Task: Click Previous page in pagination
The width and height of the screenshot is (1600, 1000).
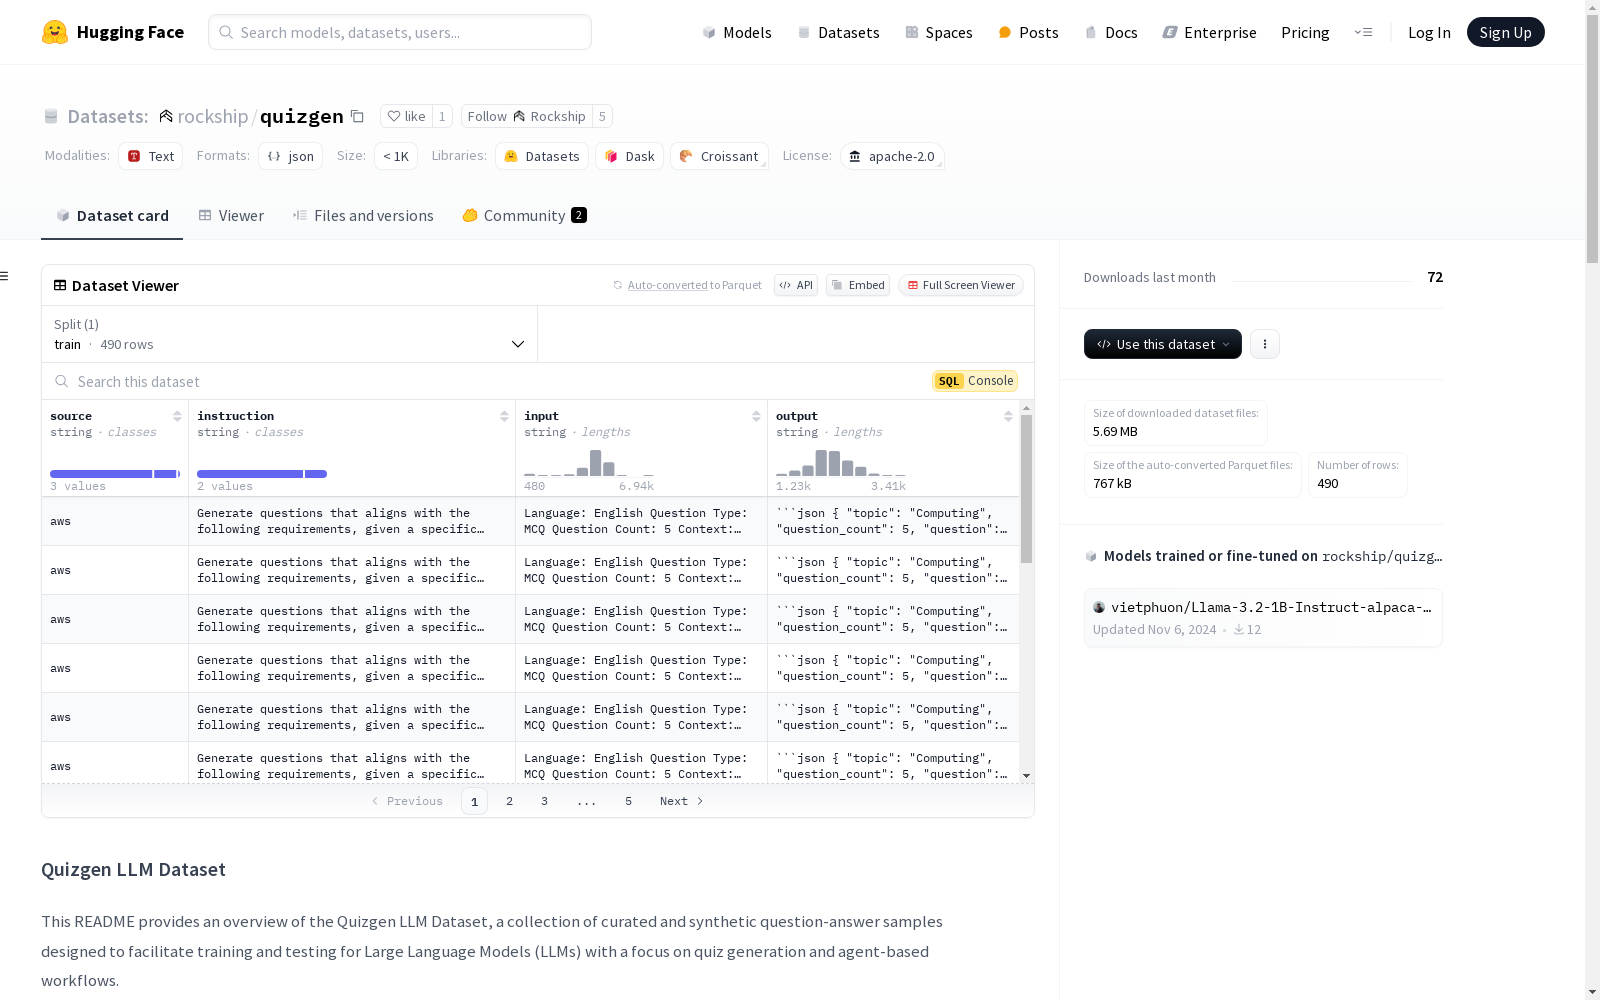Action: 407,801
